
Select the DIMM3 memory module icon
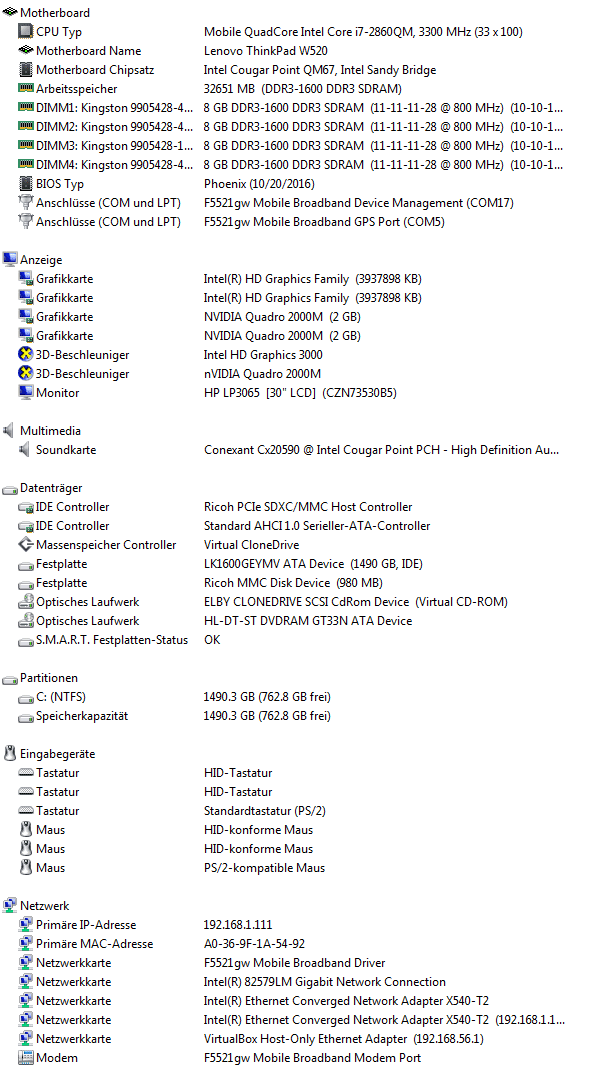25,145
